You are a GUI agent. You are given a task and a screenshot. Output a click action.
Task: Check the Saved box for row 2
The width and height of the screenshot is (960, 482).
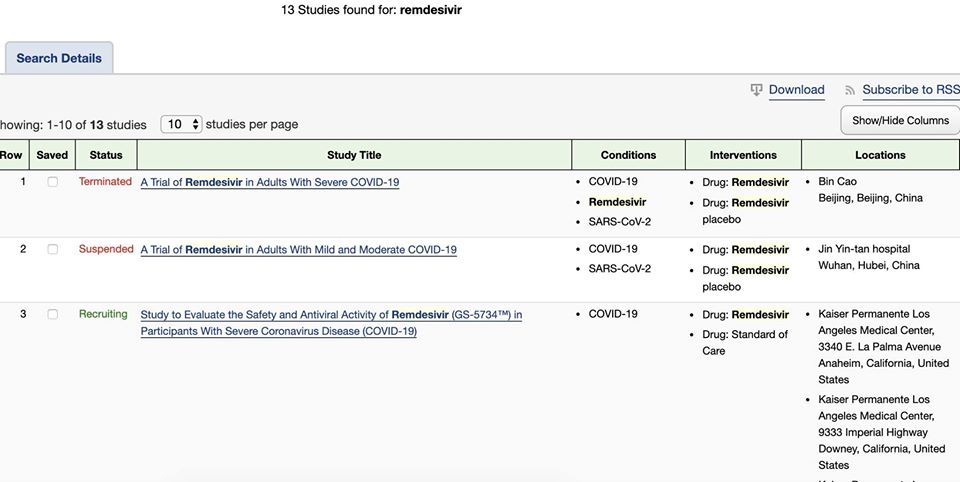click(53, 249)
